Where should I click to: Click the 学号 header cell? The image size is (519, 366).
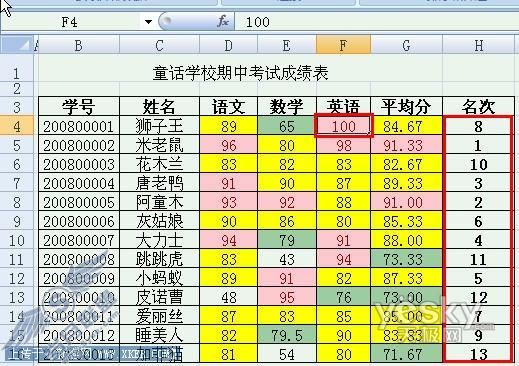click(79, 106)
